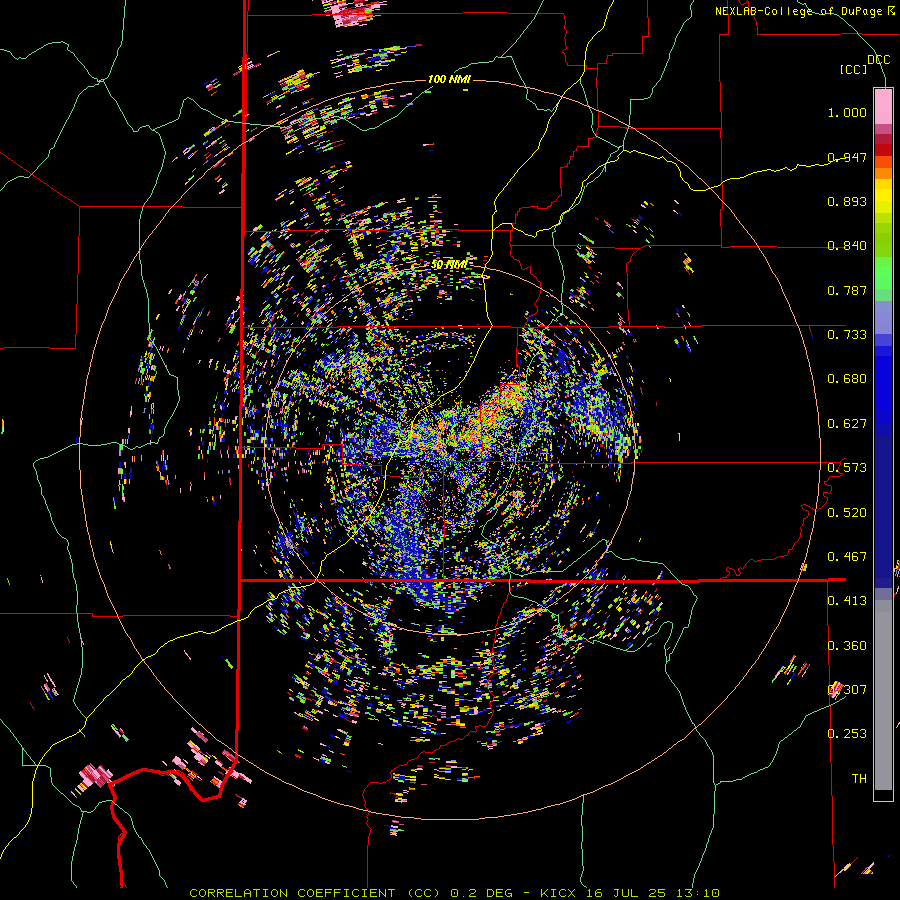Click the 100 NMI range ring label

[x=449, y=79]
